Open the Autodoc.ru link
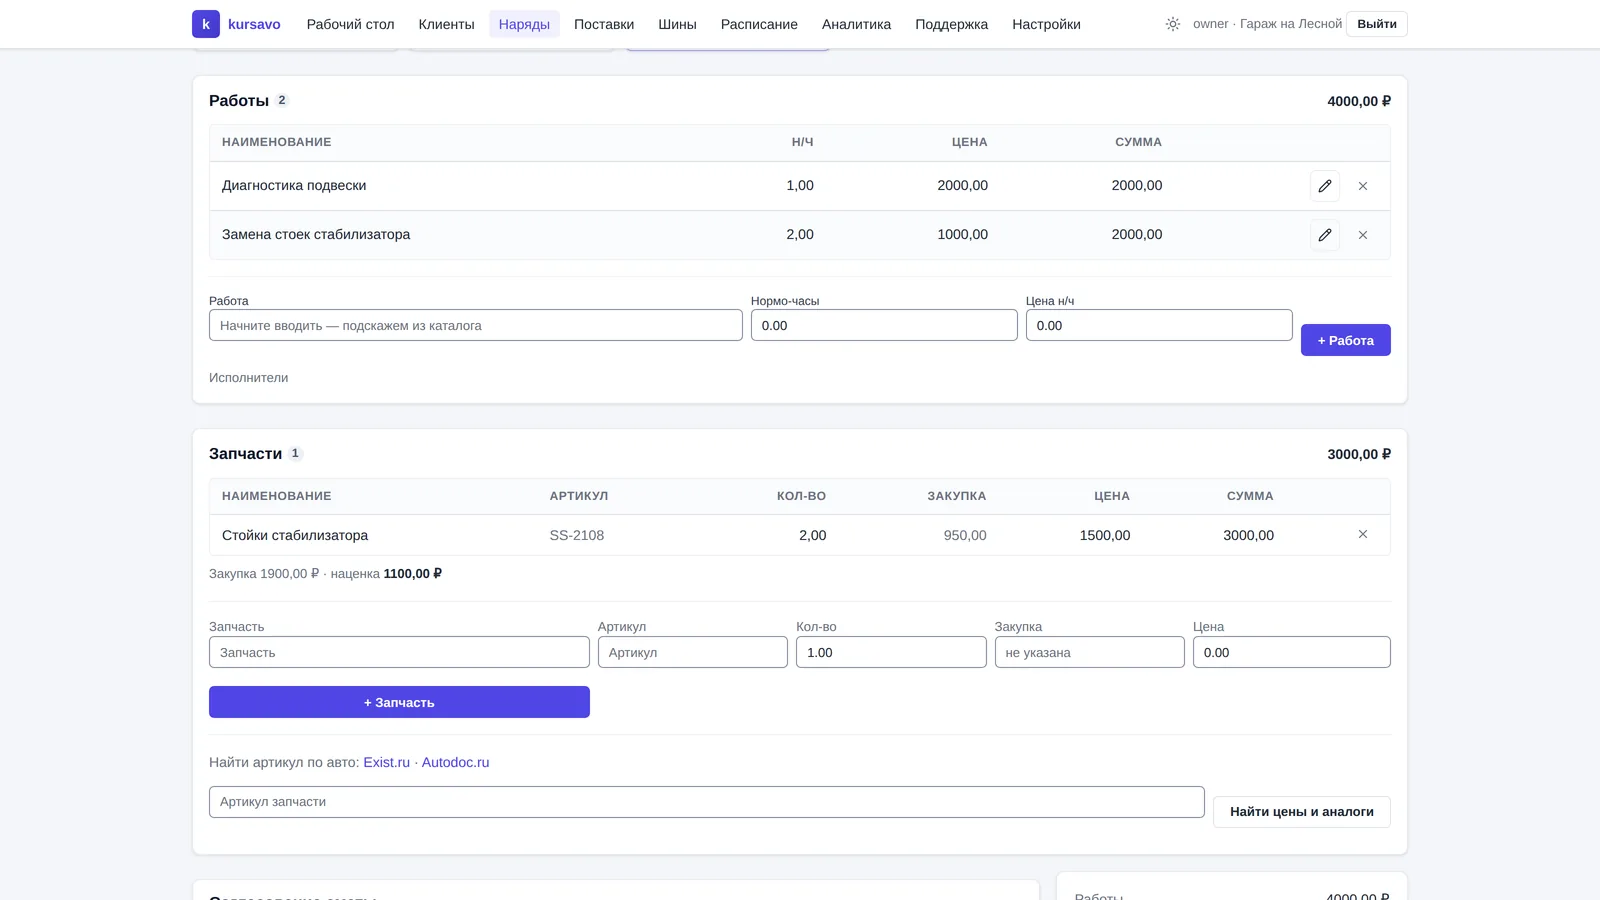This screenshot has height=900, width=1600. 455,762
